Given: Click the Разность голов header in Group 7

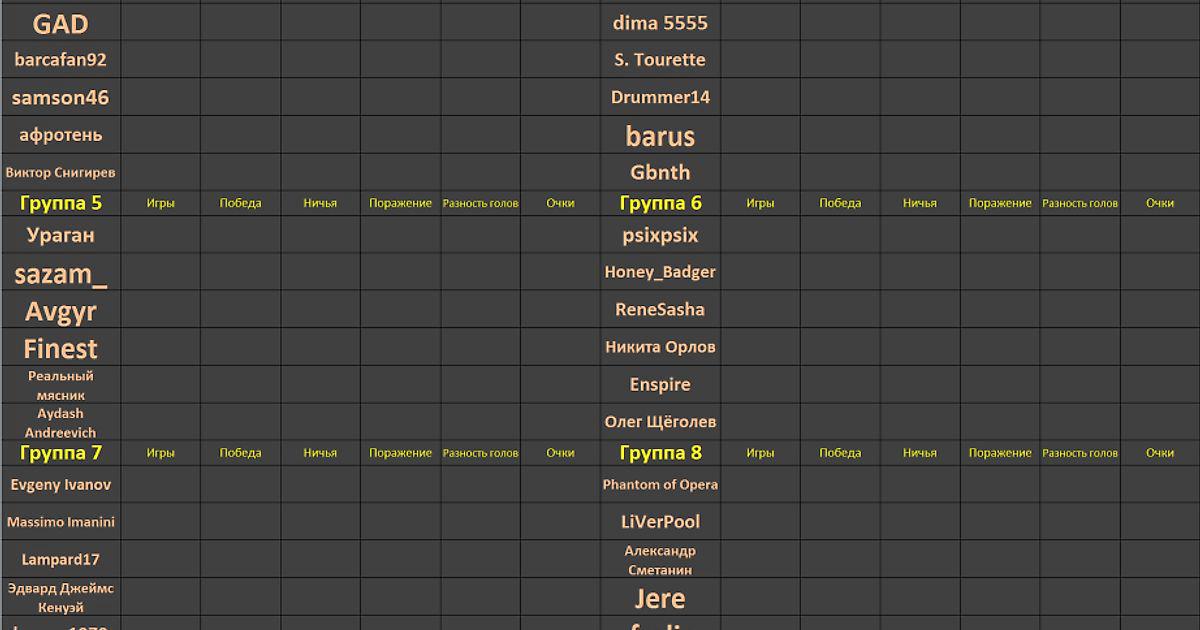Looking at the screenshot, I should 480,453.
